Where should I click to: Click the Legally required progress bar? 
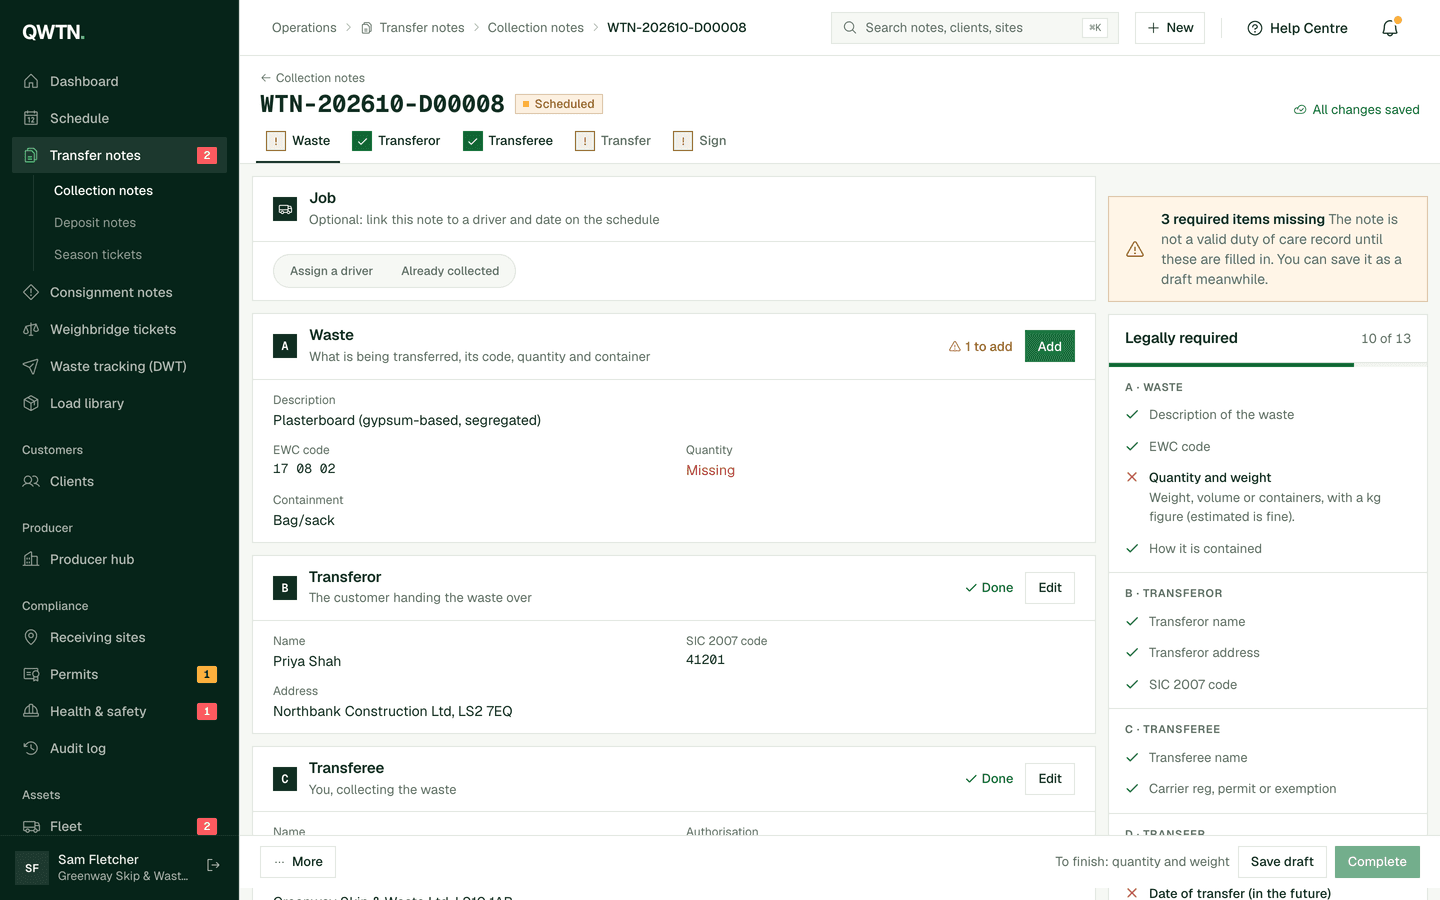click(x=1268, y=365)
